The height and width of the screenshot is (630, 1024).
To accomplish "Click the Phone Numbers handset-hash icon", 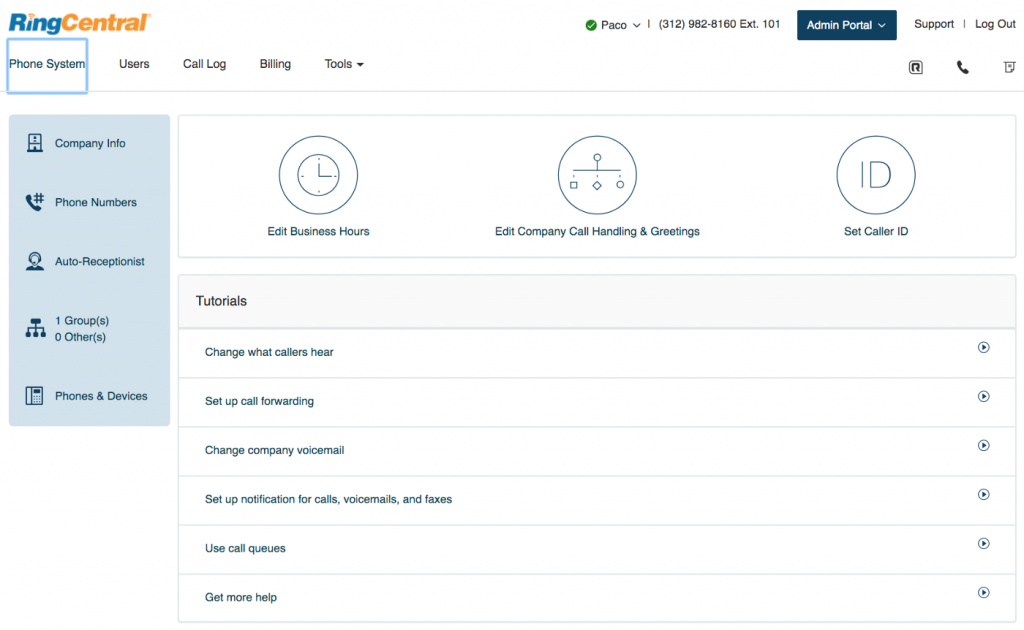I will (35, 202).
